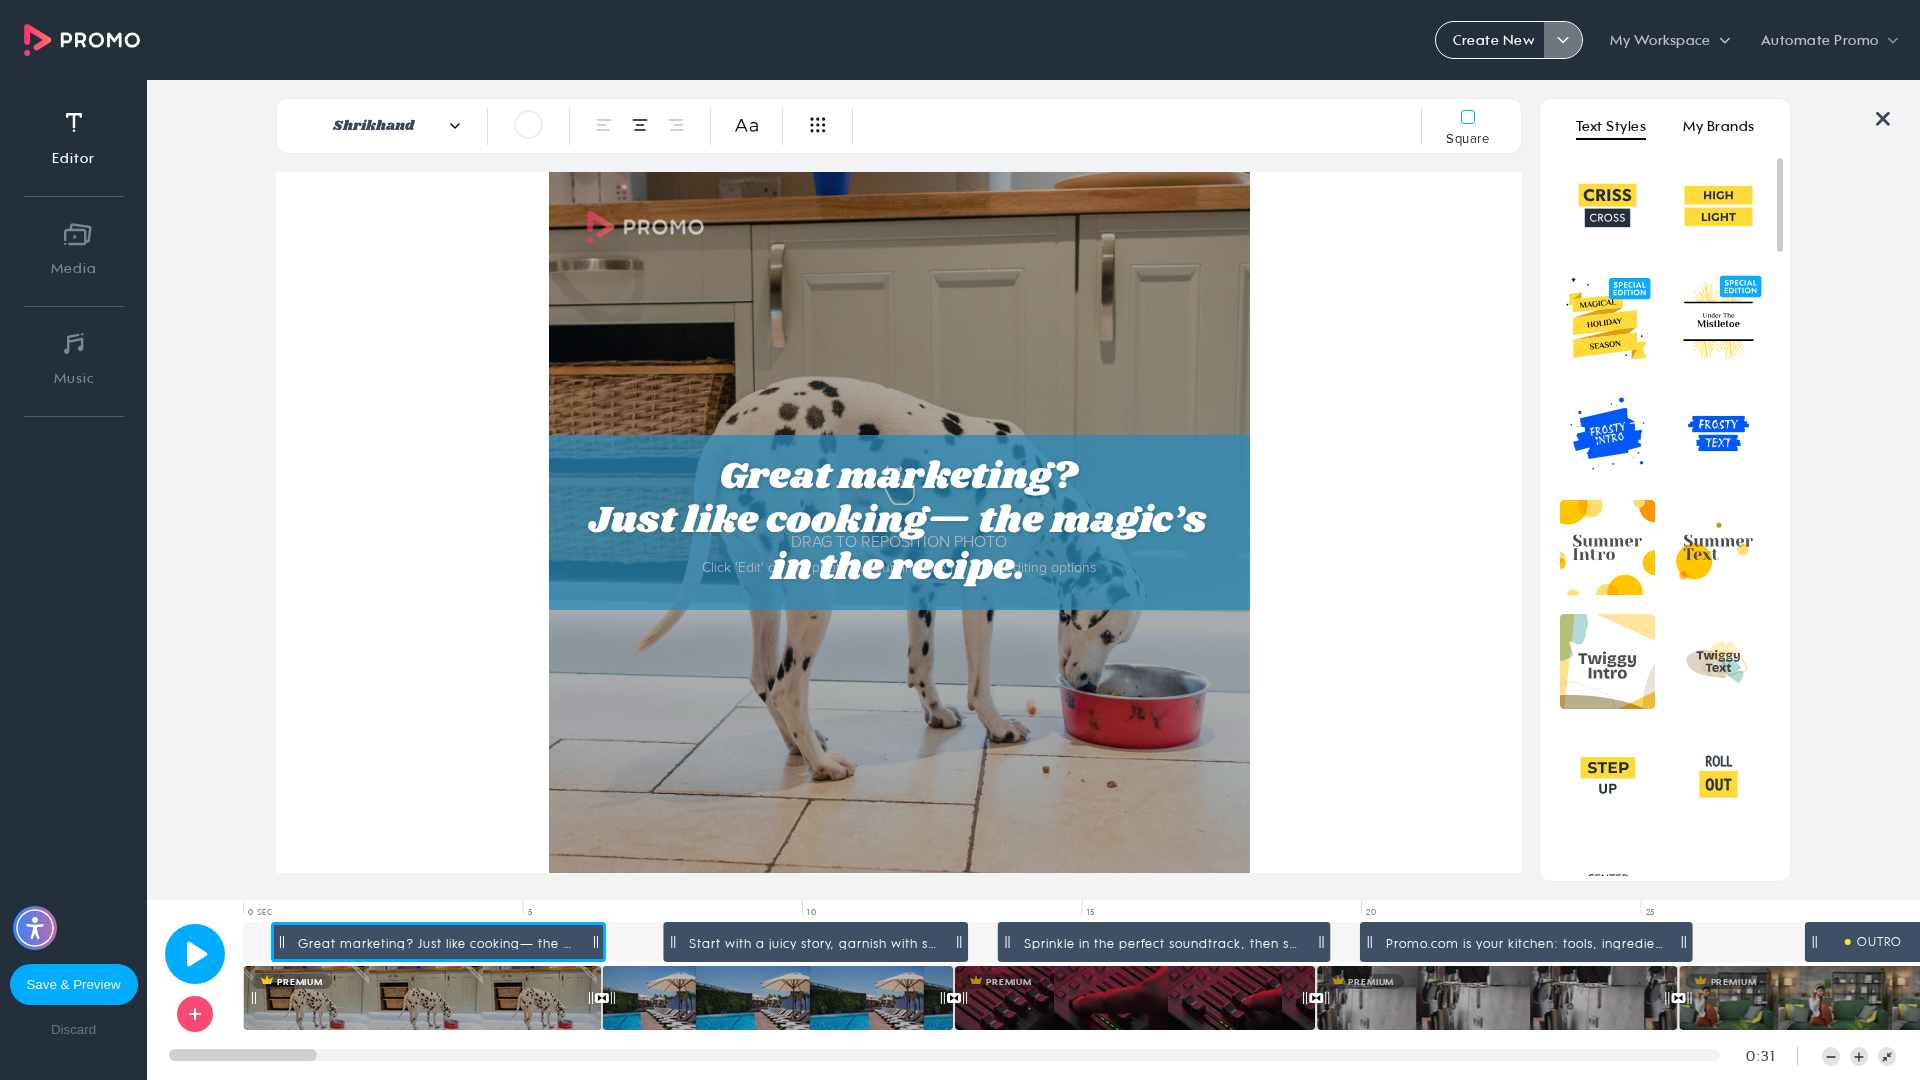Click transition icon between dog and pool clips
This screenshot has width=1920, height=1080.
[x=602, y=998]
